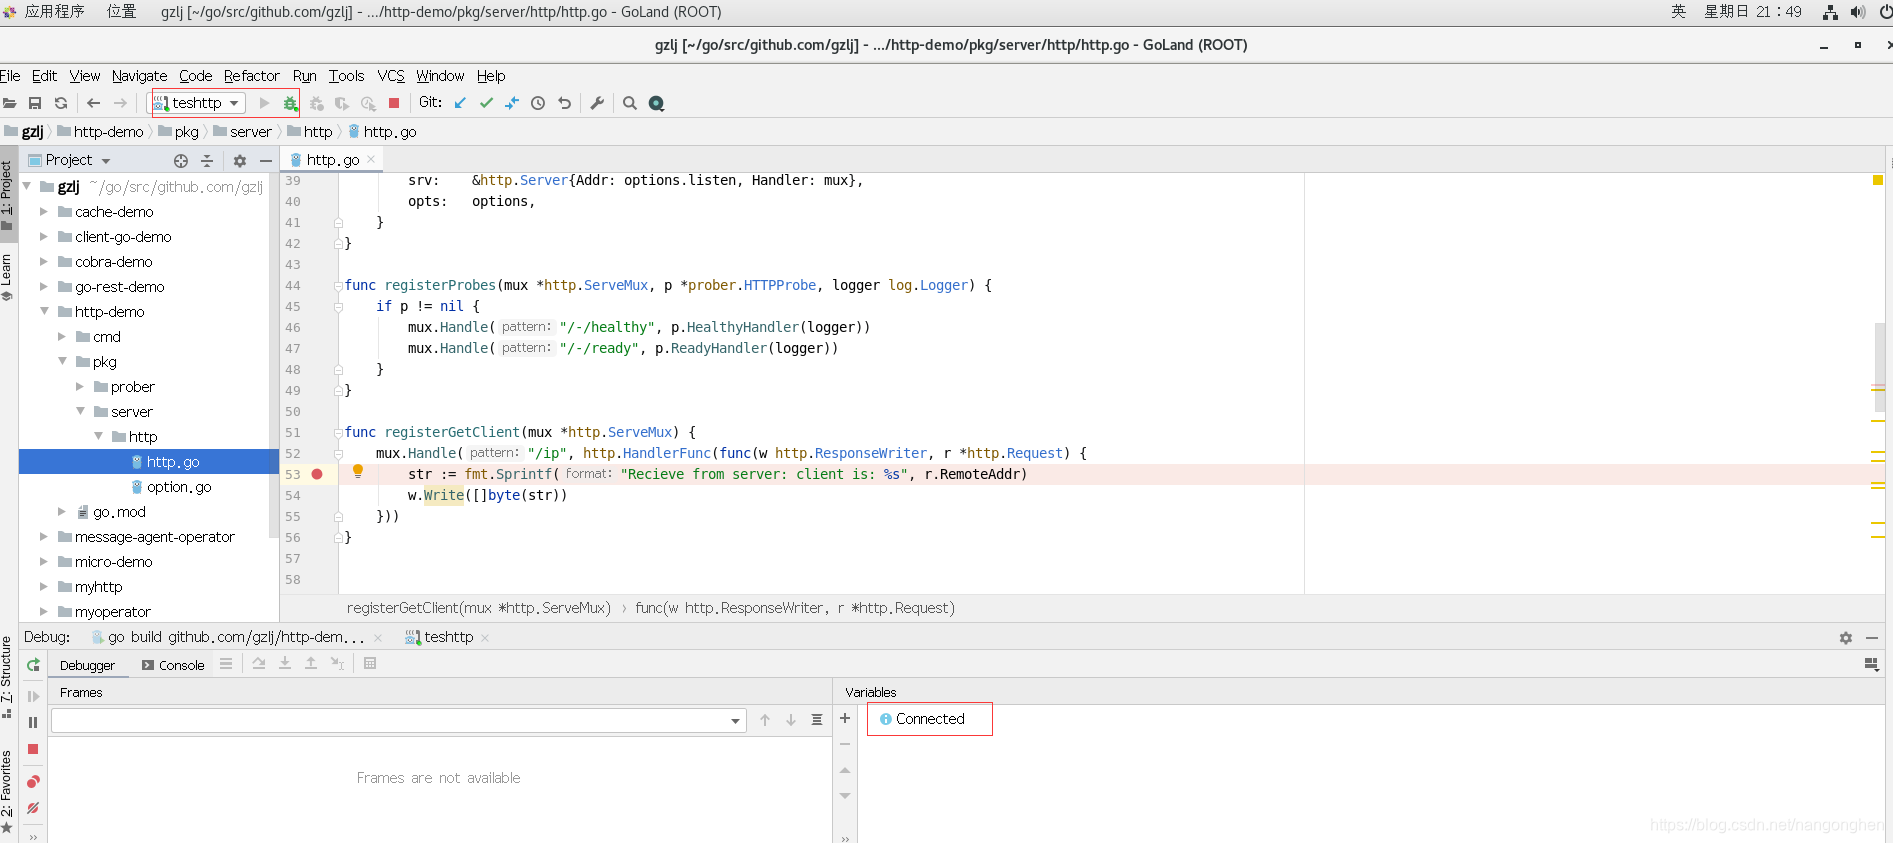The height and width of the screenshot is (843, 1893).
Task: Open the teshttp run configuration dropdown
Action: 197,103
